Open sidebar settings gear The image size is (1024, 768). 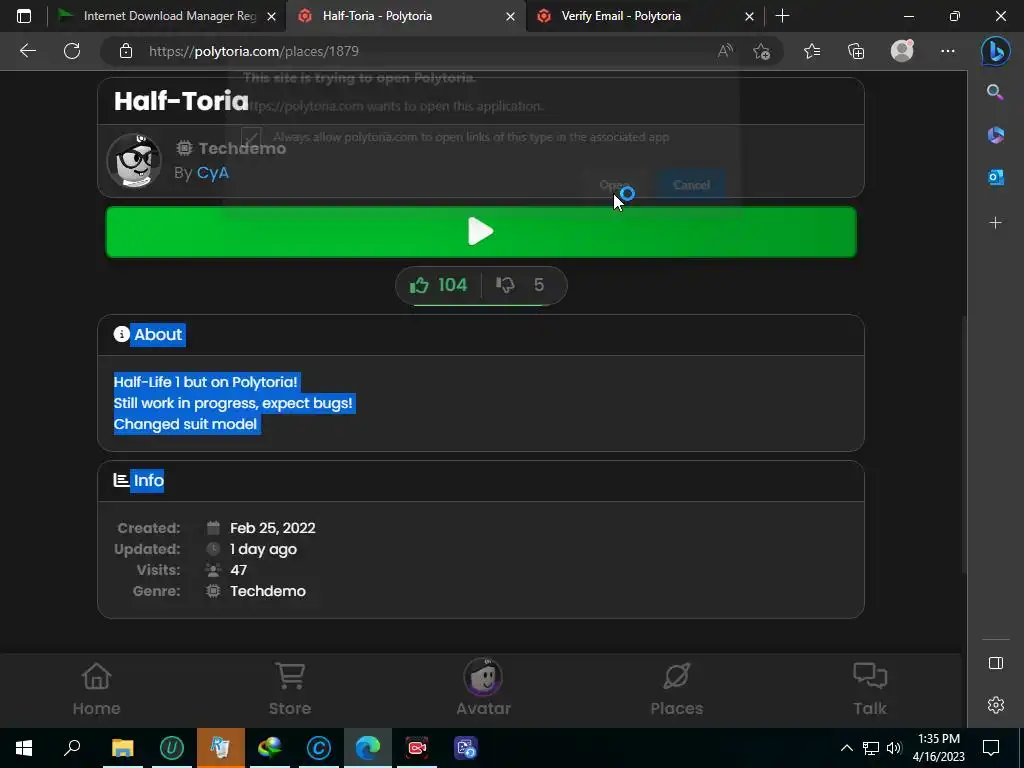(995, 705)
